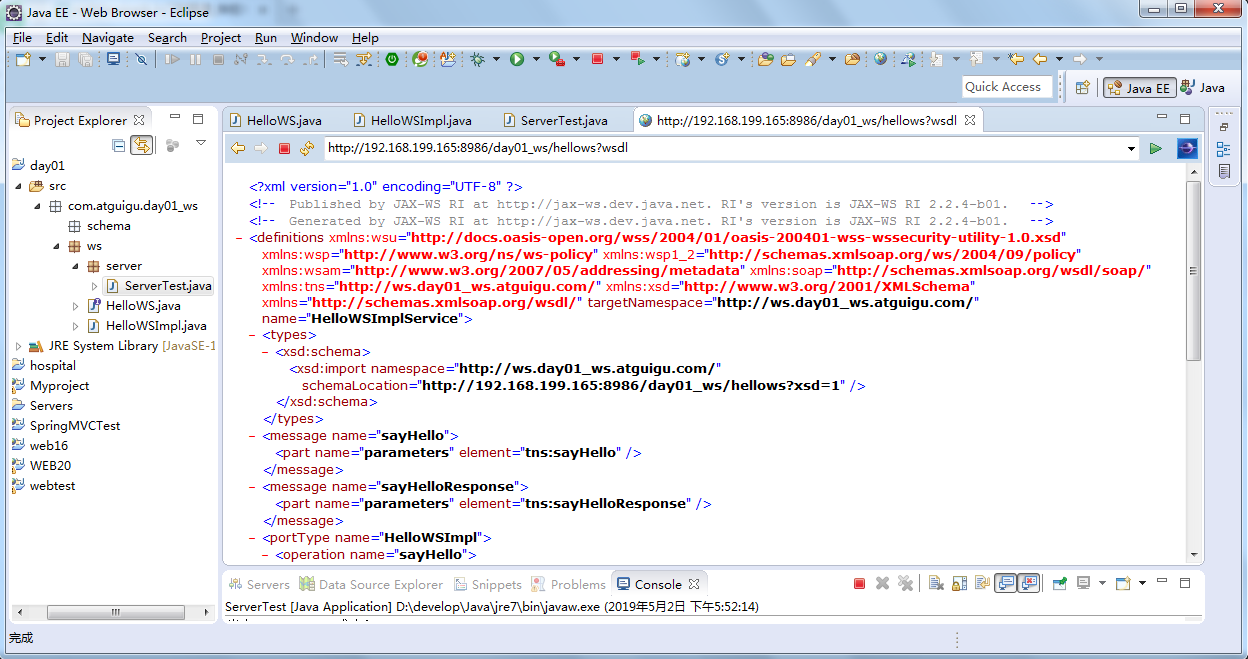Open dropdown arrow next to Debug icon
The image size is (1248, 659).
point(496,59)
